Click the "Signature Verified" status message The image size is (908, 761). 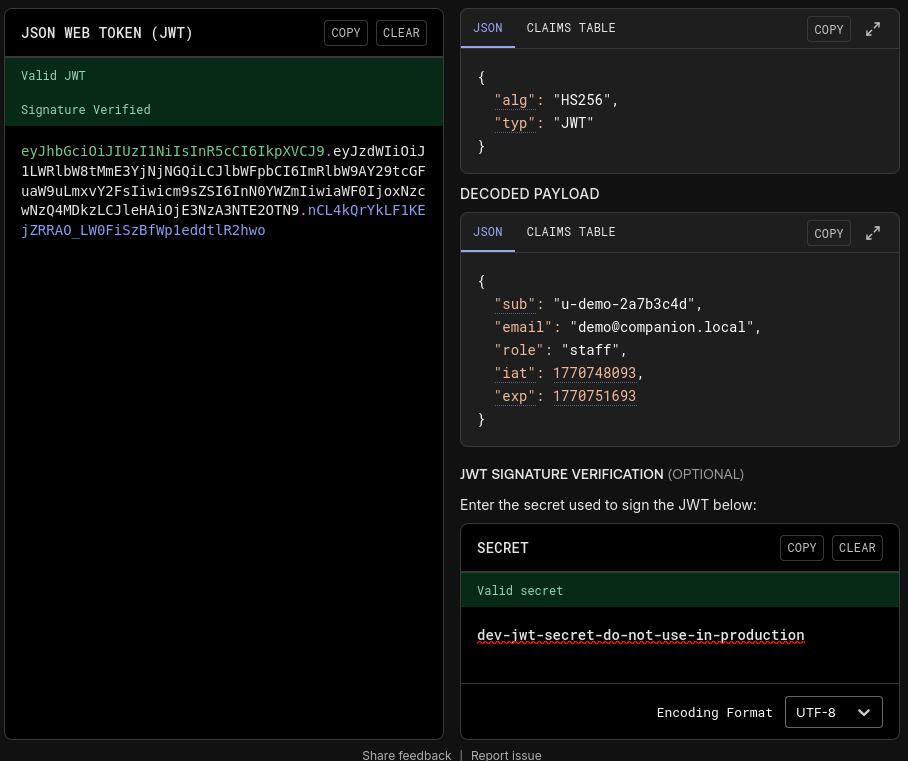click(x=86, y=109)
